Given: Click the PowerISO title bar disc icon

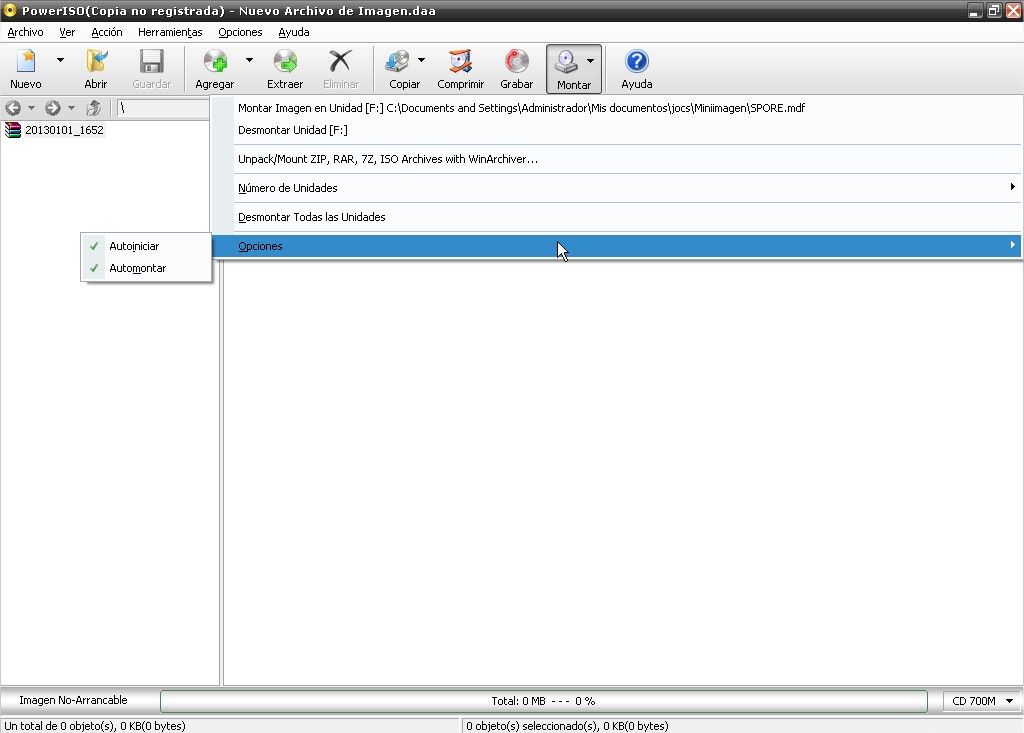Looking at the screenshot, I should tap(10, 10).
